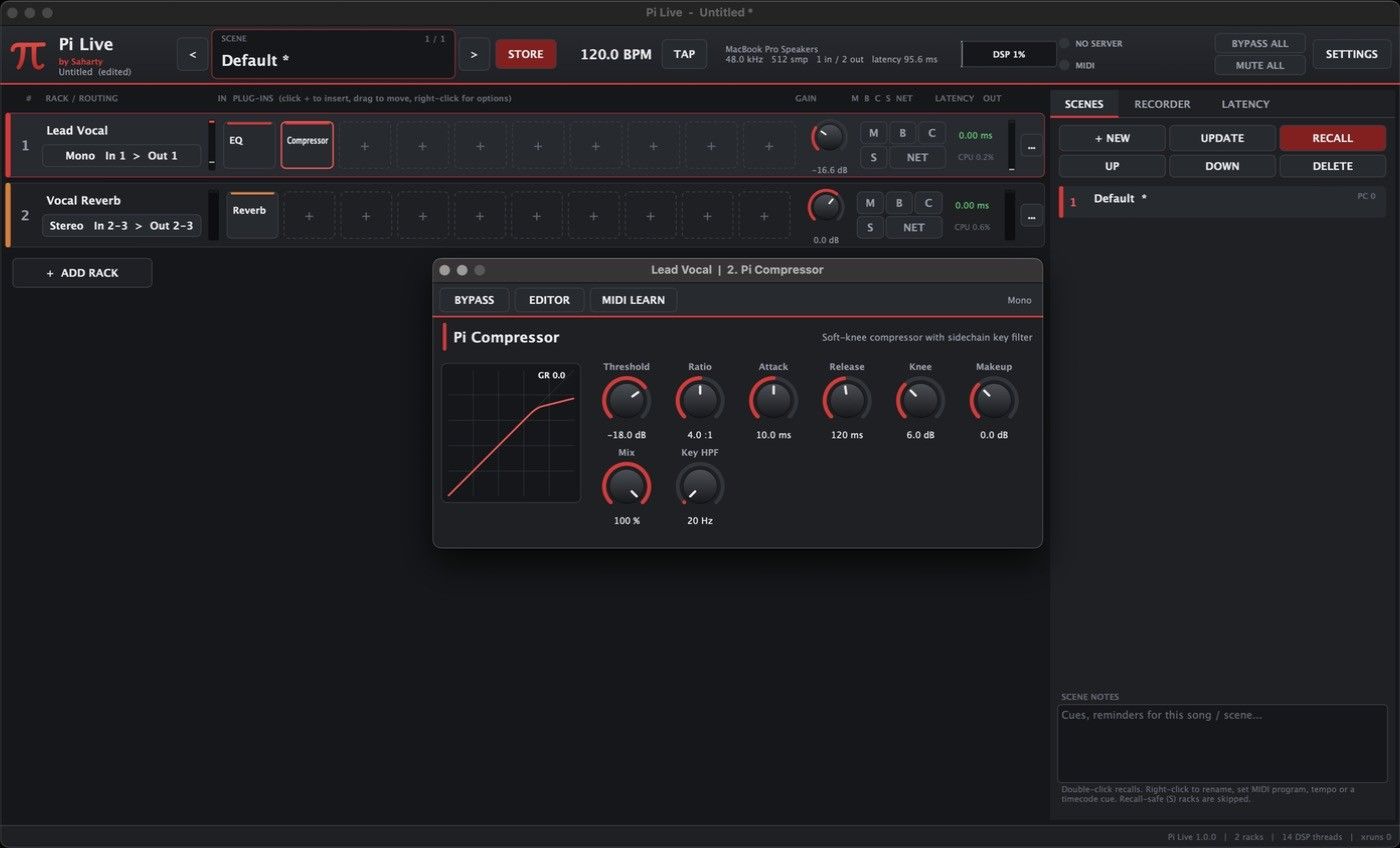Click the Vocal Reverb rack name
This screenshot has width=1400, height=848.
83,201
